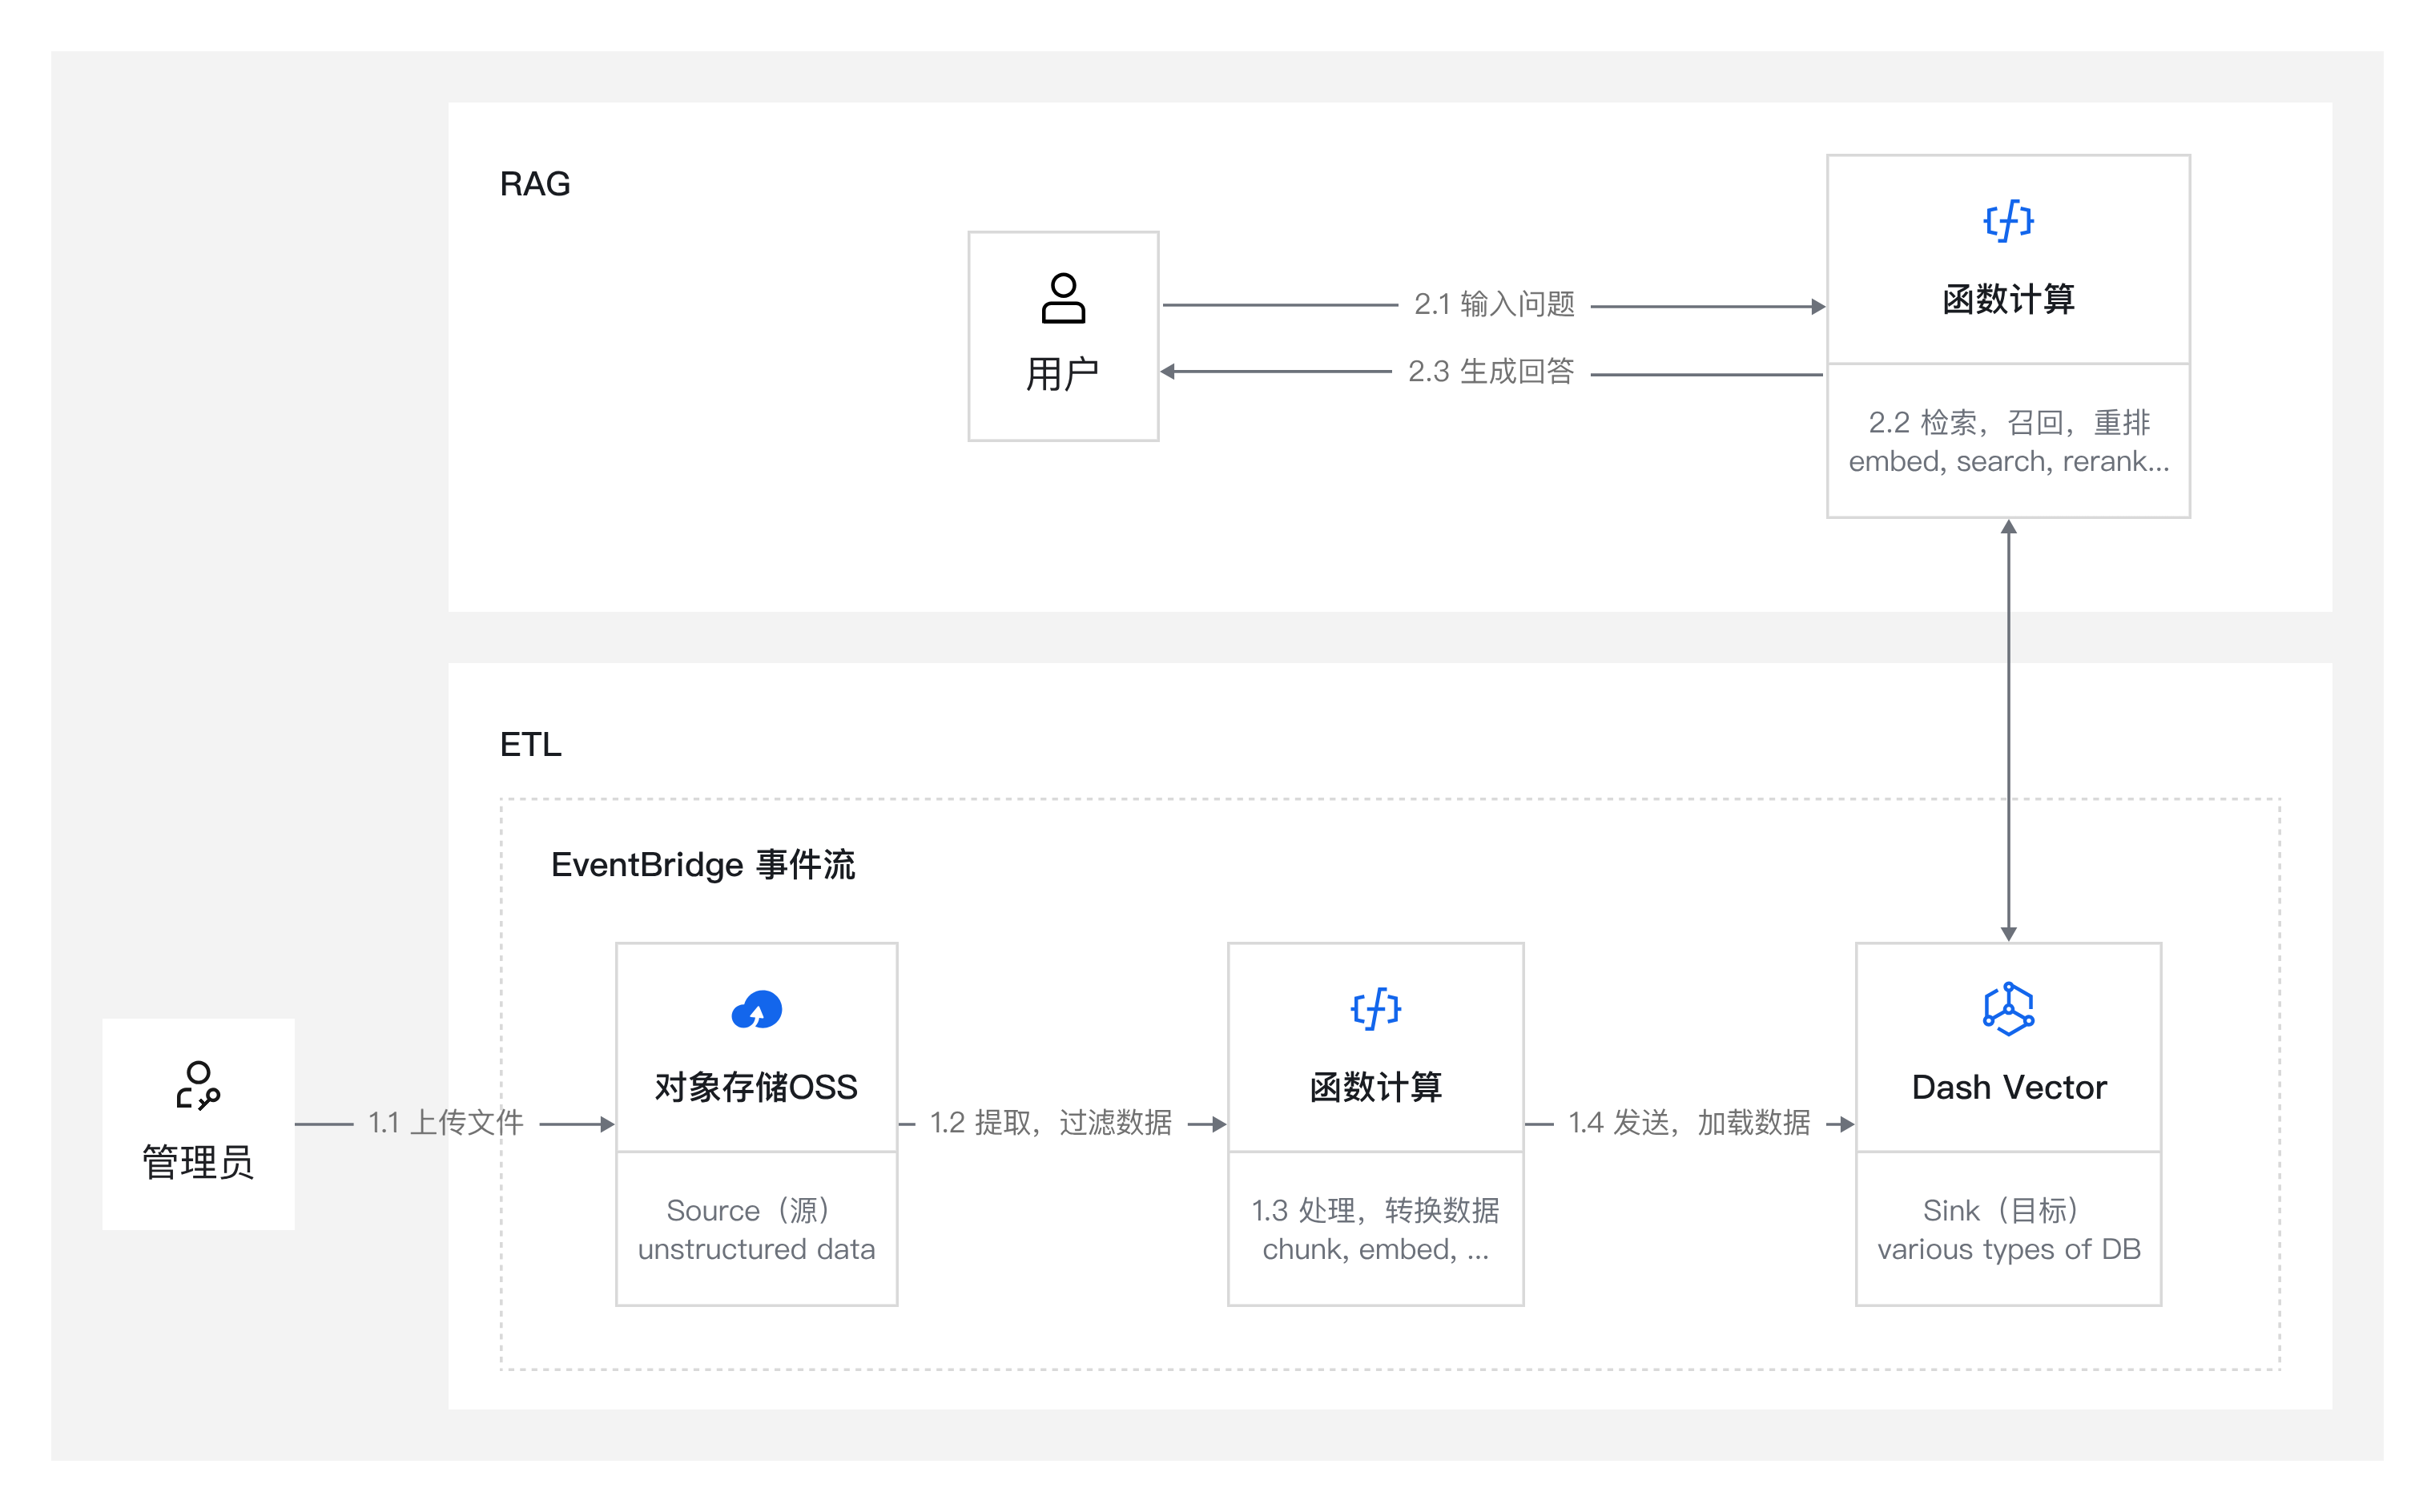The width and height of the screenshot is (2435, 1512).
Task: Click the 1.1 上传文件 label
Action: [446, 1123]
